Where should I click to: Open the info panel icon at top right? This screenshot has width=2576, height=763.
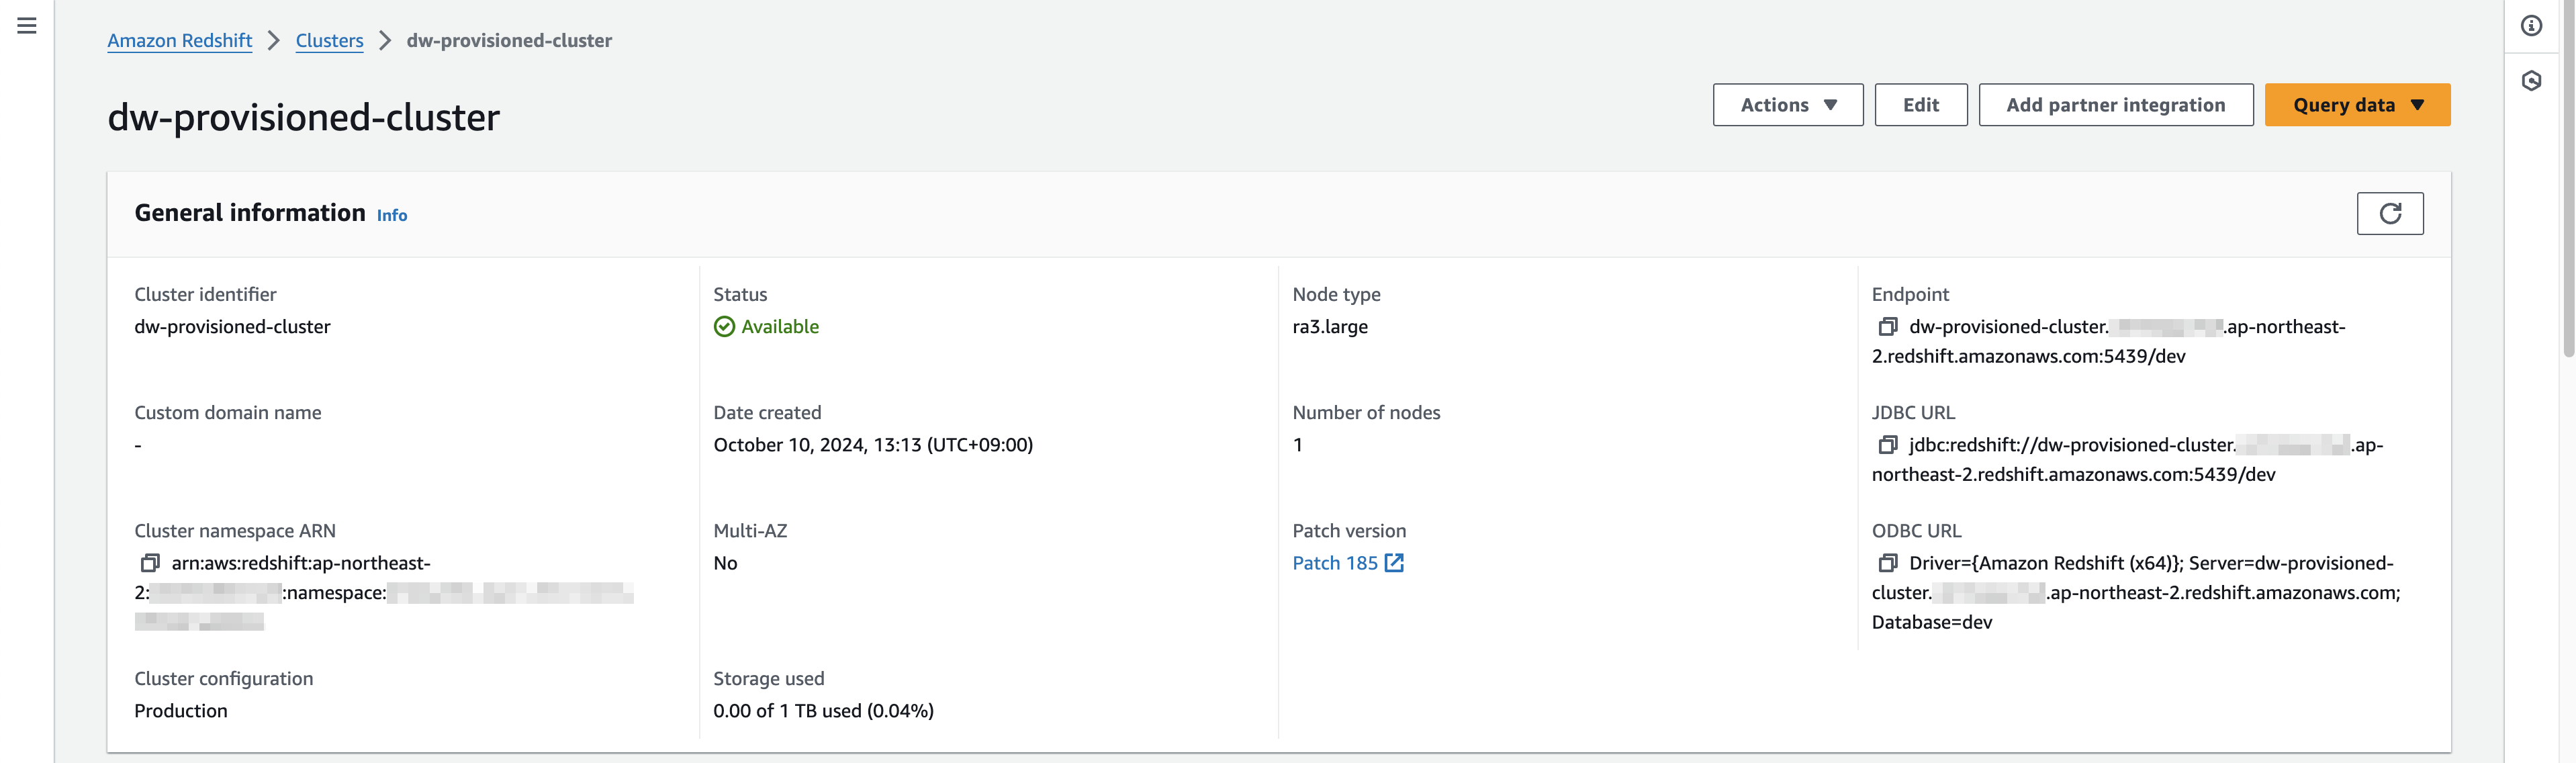coord(2531,26)
